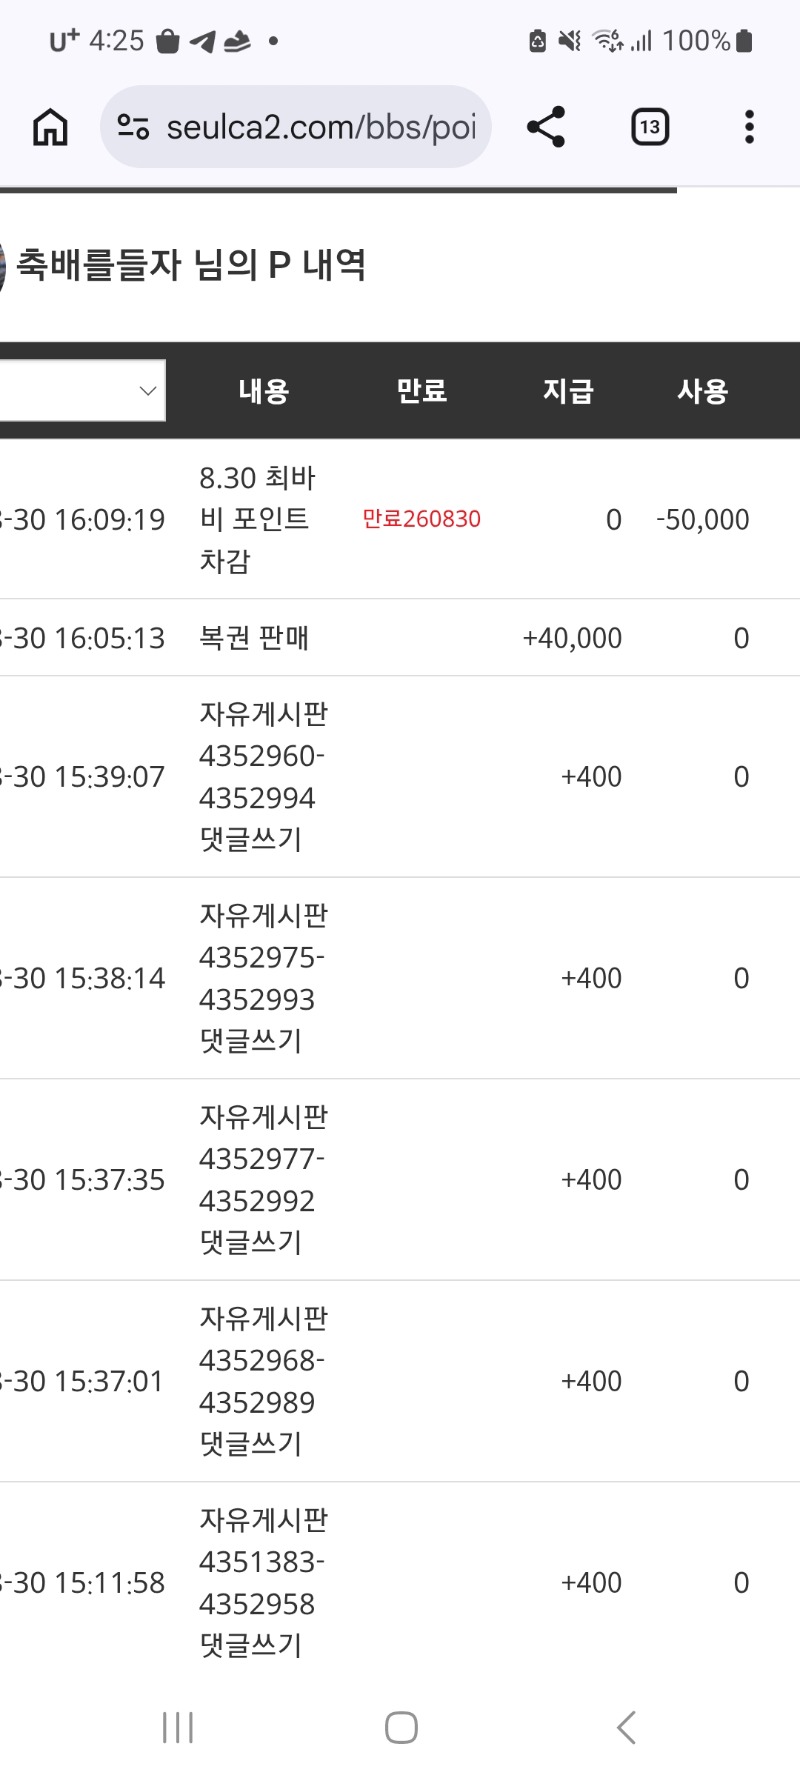Screen dimensions: 800x1778
Task: Open the 4352960-4352994 댓글쓰기 entry
Action: [x=262, y=777]
